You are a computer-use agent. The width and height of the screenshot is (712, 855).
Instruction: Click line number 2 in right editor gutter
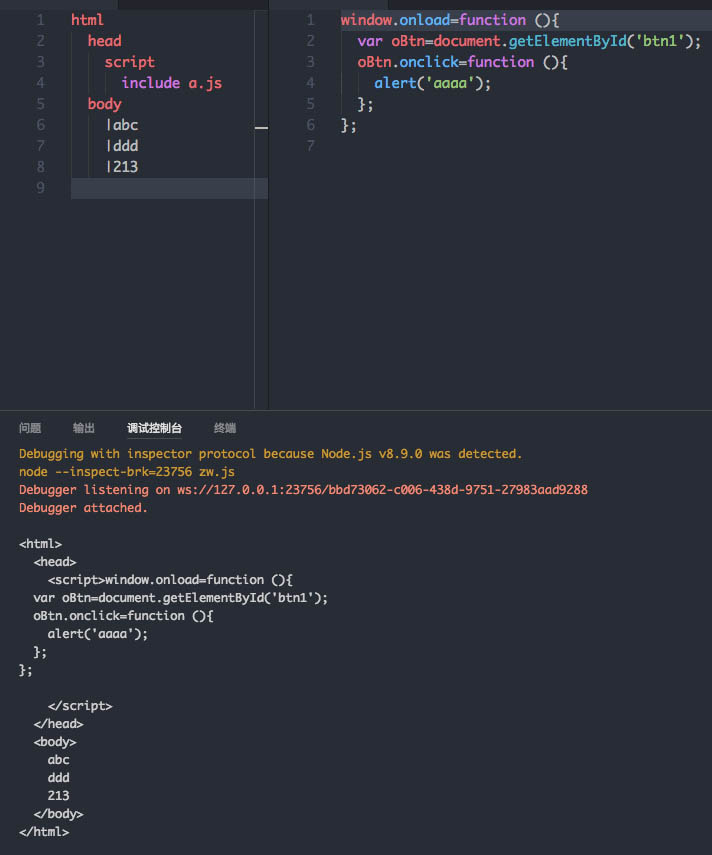(x=311, y=41)
